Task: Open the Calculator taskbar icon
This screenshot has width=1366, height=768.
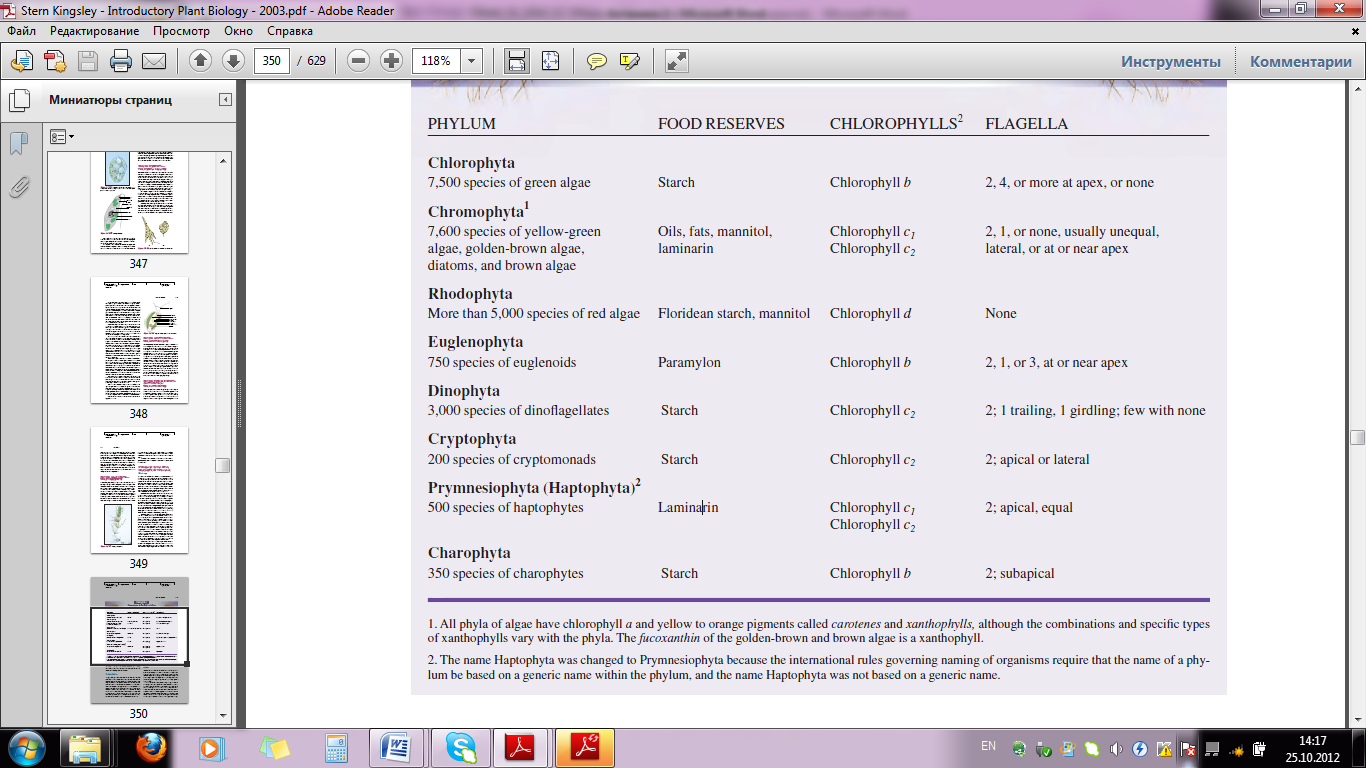Action: click(x=335, y=748)
